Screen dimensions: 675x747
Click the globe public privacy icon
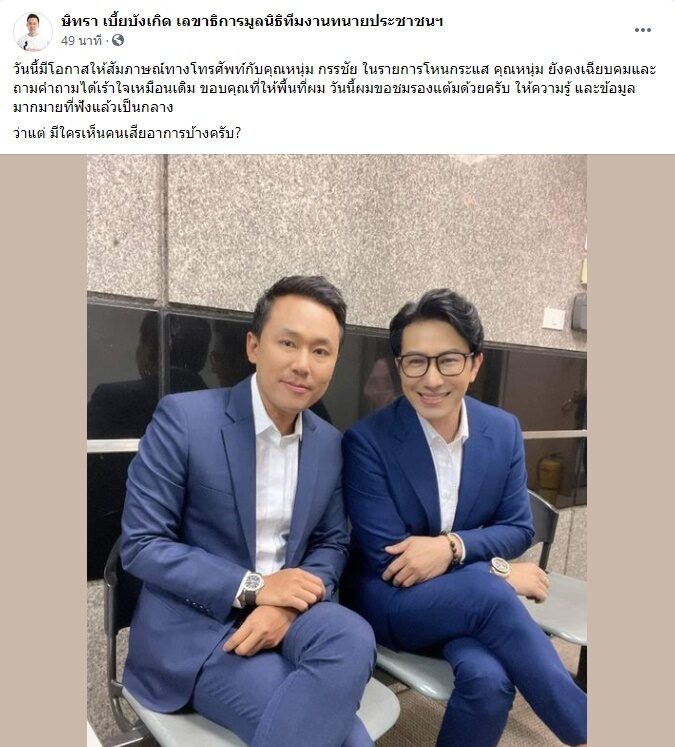118,40
